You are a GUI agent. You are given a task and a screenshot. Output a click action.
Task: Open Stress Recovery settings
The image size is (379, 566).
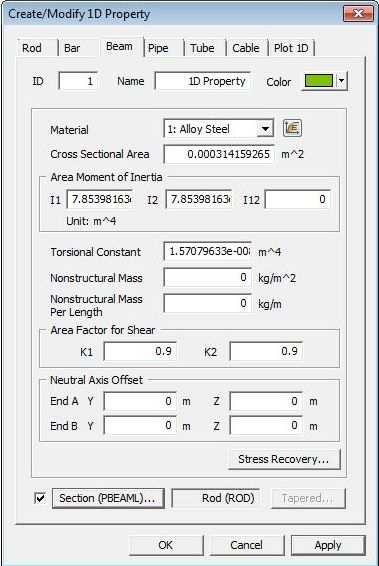point(284,459)
